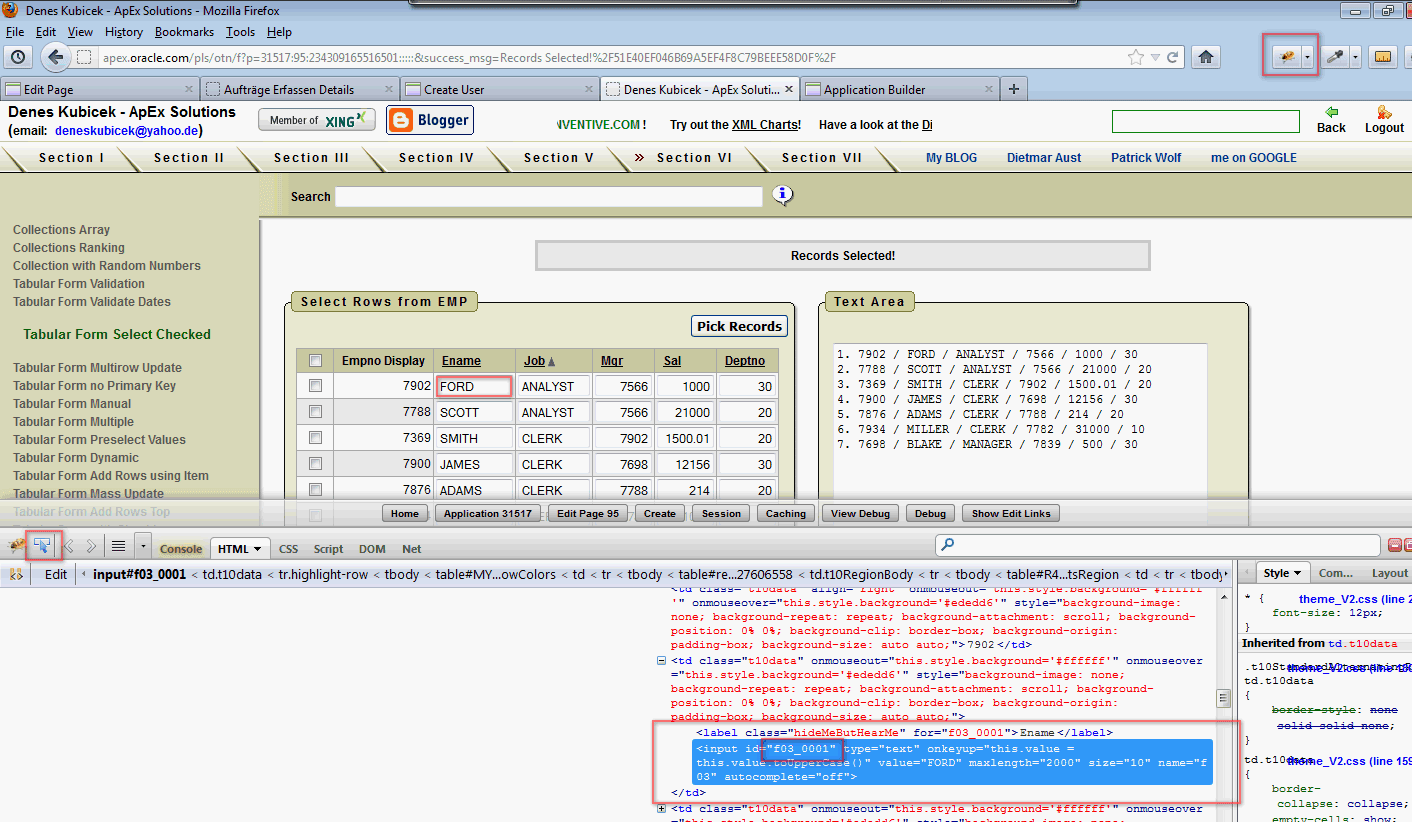Image resolution: width=1412 pixels, height=822 pixels.
Task: Open the URL history dropdown triangle
Action: pyautogui.click(x=1155, y=58)
